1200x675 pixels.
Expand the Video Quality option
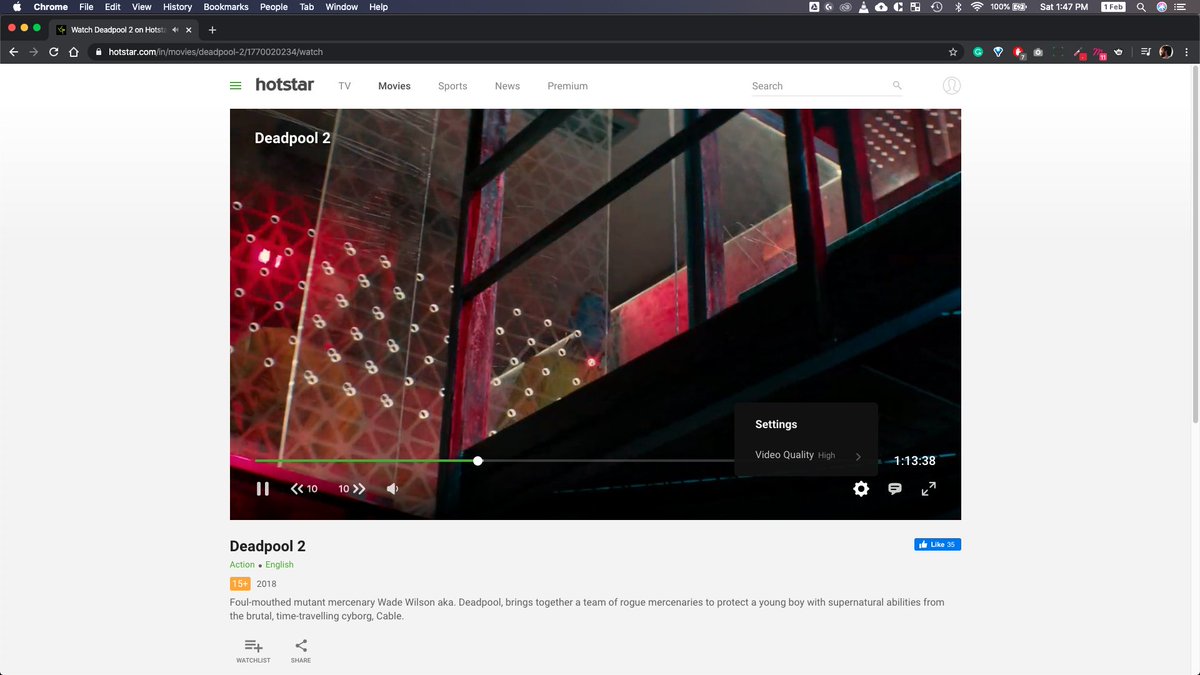pos(806,455)
